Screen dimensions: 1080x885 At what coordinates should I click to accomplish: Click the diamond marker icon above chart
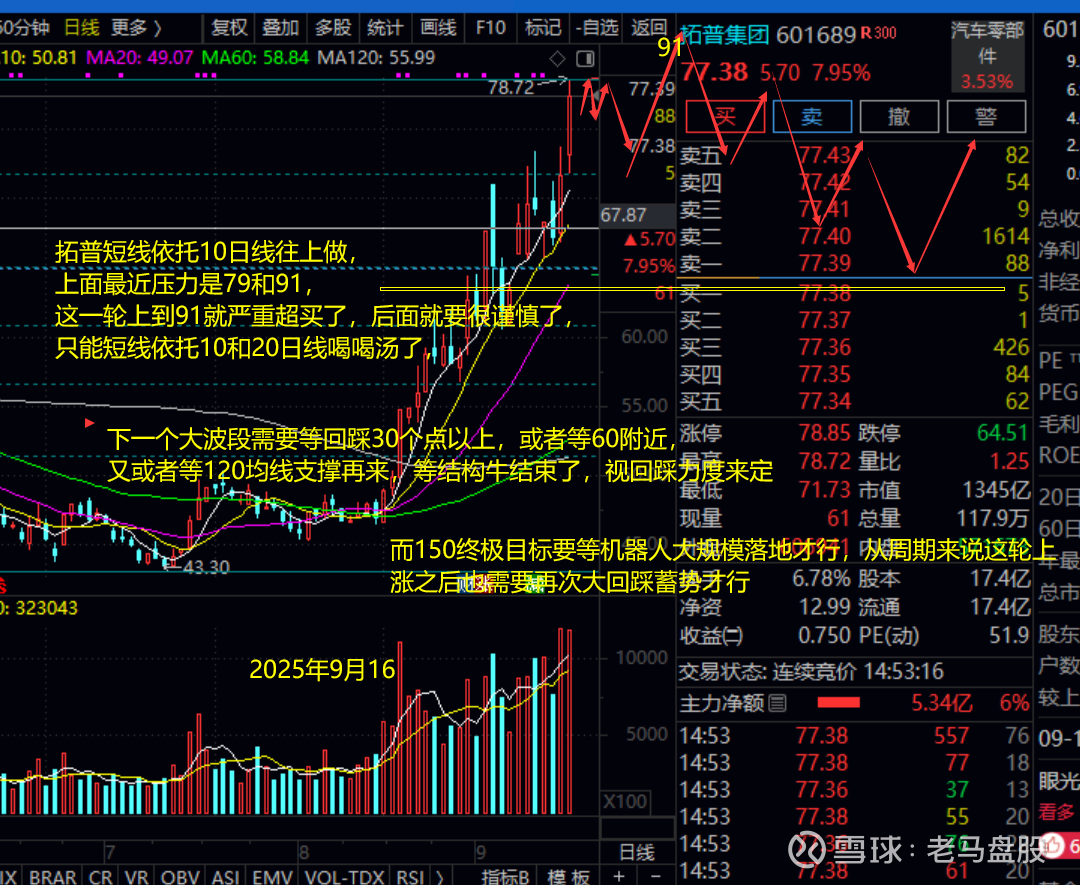[x=557, y=59]
